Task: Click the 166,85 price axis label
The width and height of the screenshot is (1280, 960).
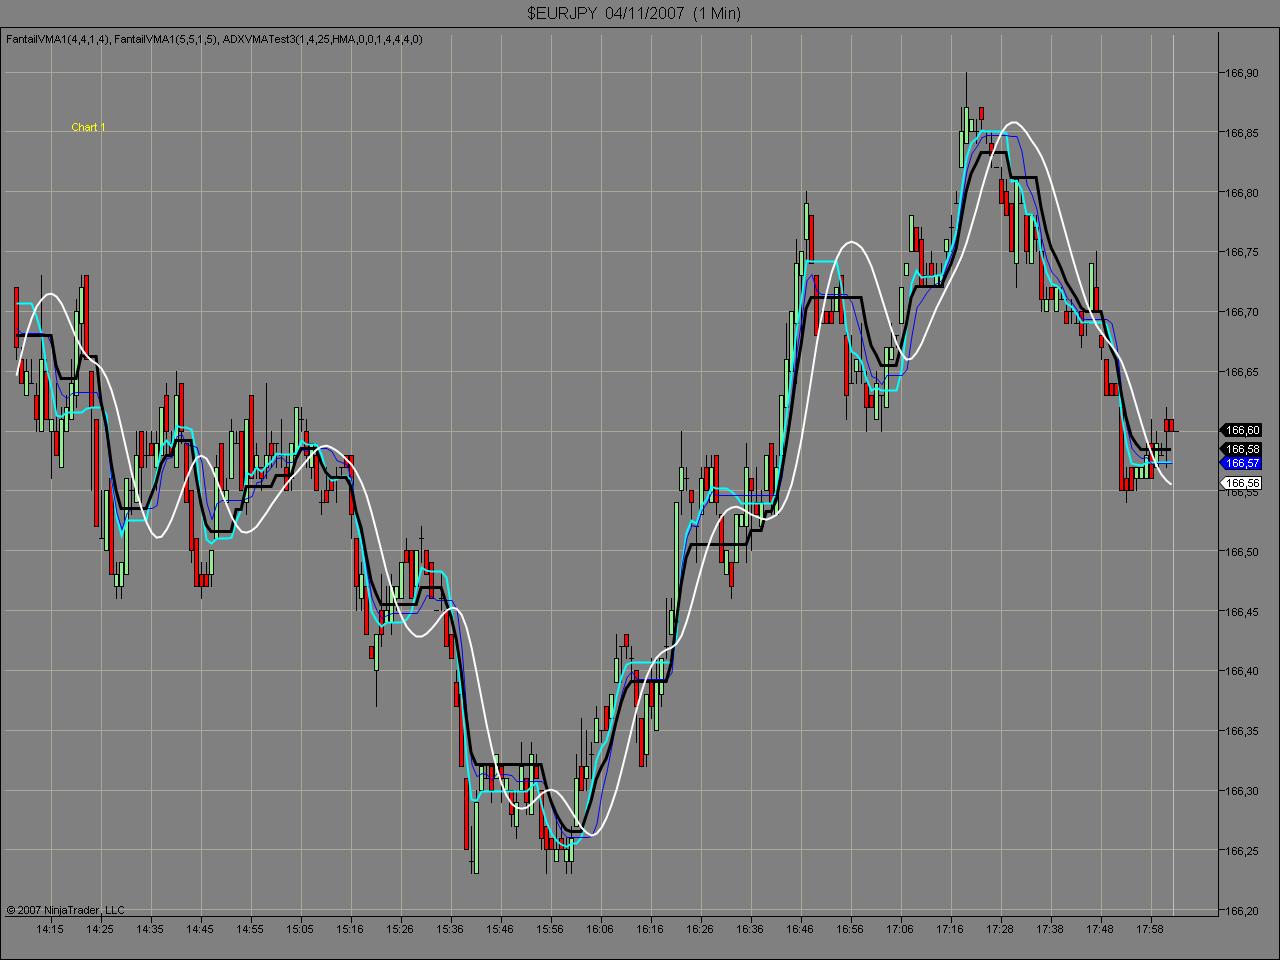Action: click(x=1242, y=132)
